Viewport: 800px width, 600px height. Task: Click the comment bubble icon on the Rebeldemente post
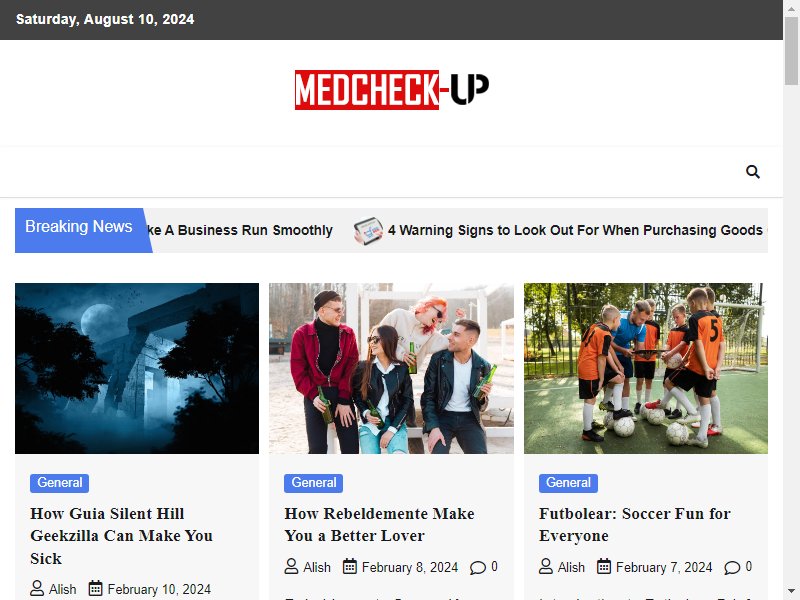click(478, 567)
